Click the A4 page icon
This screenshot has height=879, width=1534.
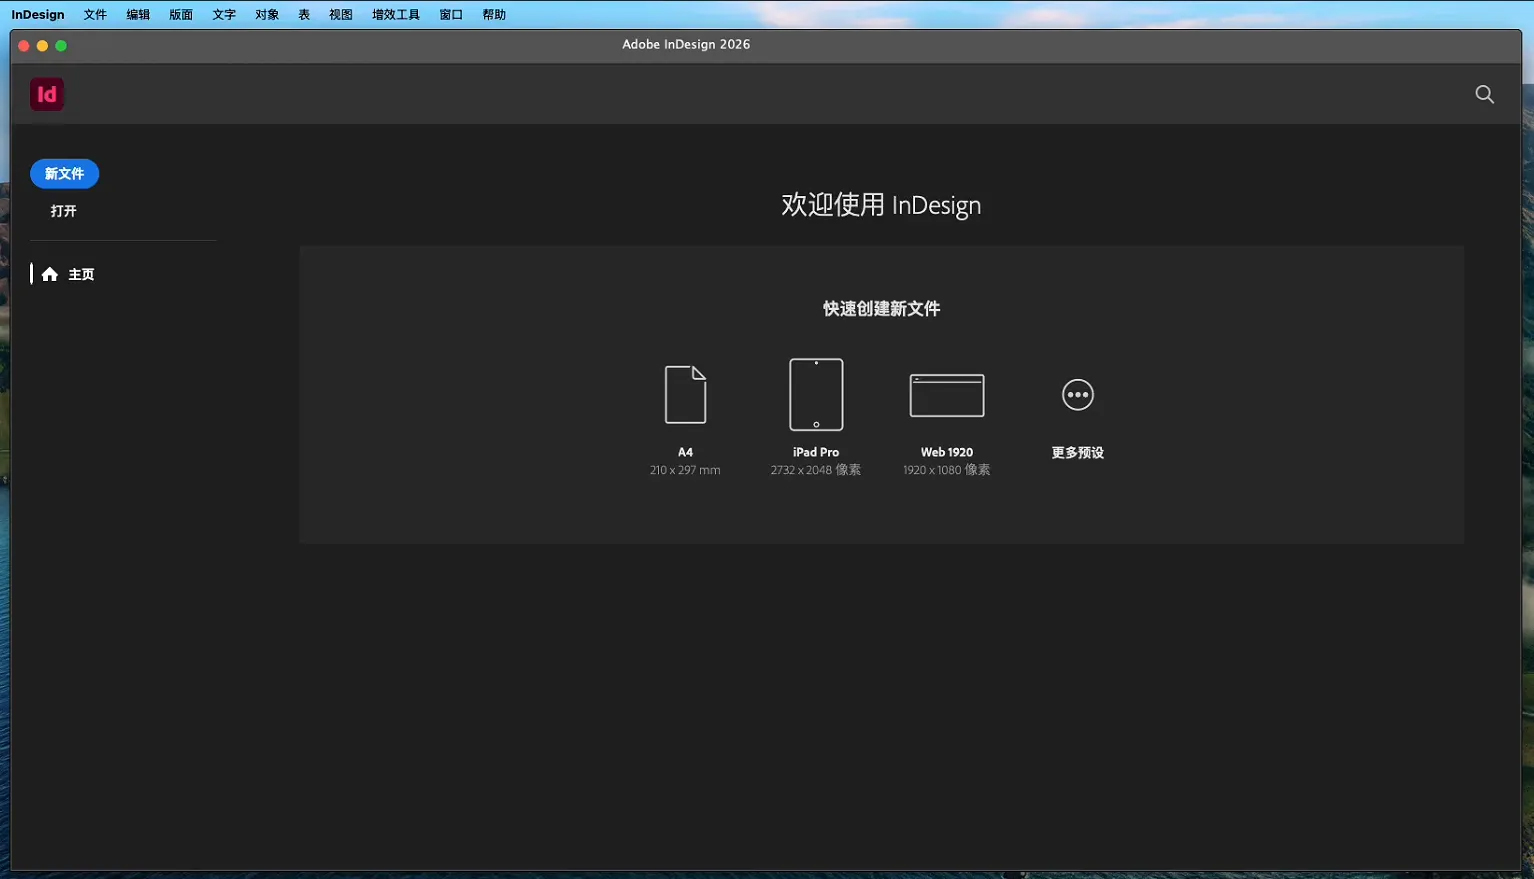[x=685, y=393]
